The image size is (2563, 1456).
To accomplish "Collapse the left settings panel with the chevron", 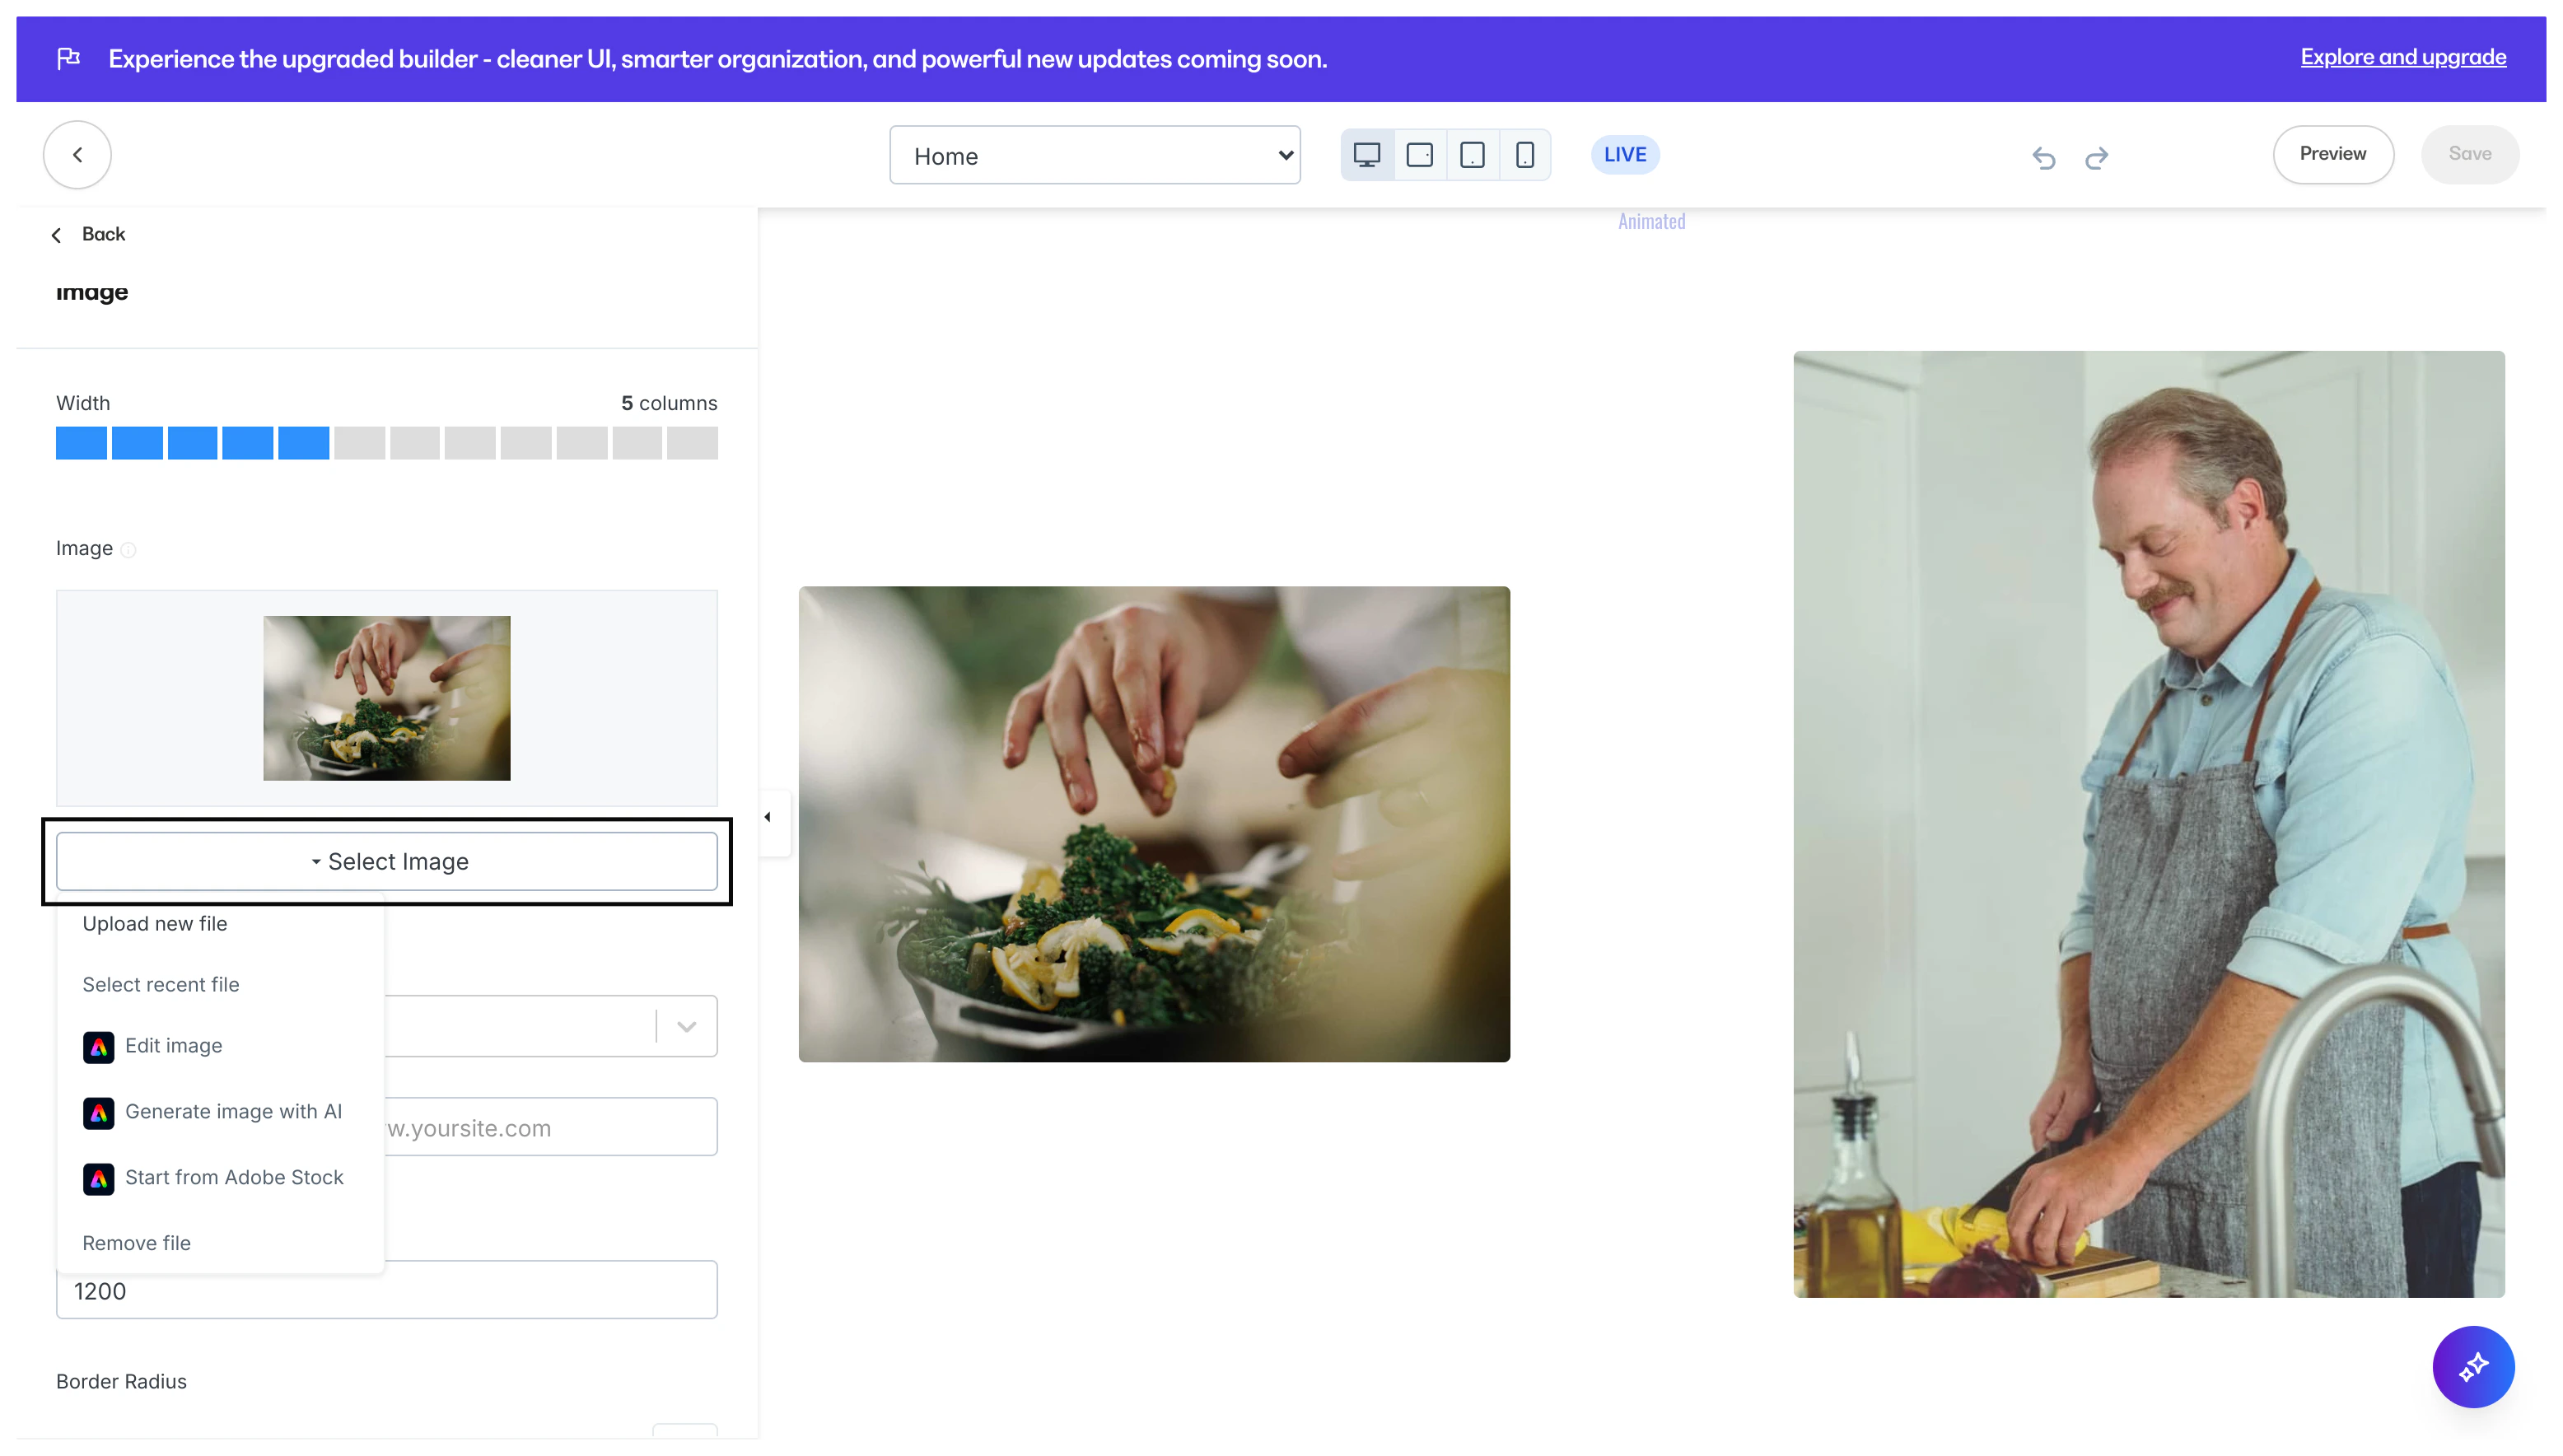I will click(768, 816).
